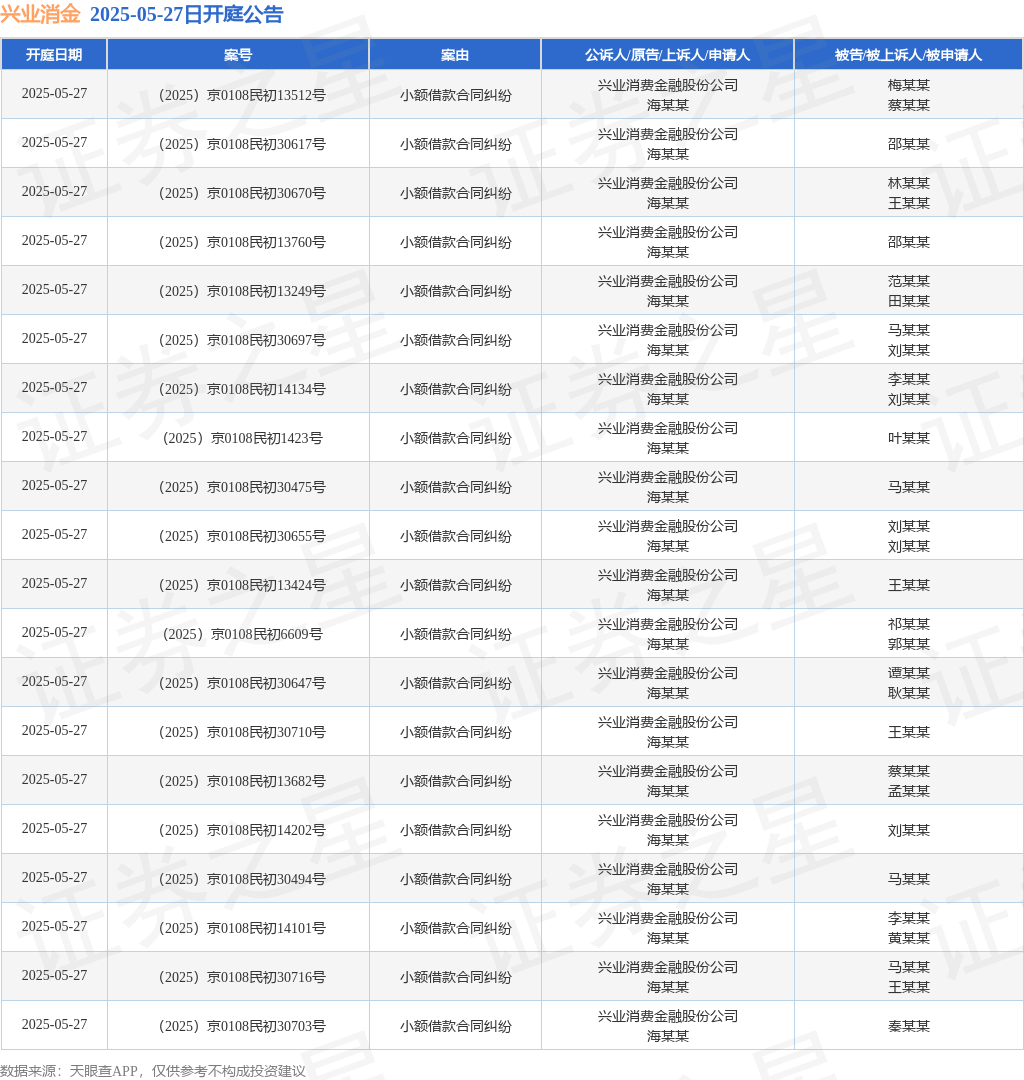Image resolution: width=1024 pixels, height=1080 pixels.
Task: Click case number 京0108民初13682号
Action: [x=266, y=780]
